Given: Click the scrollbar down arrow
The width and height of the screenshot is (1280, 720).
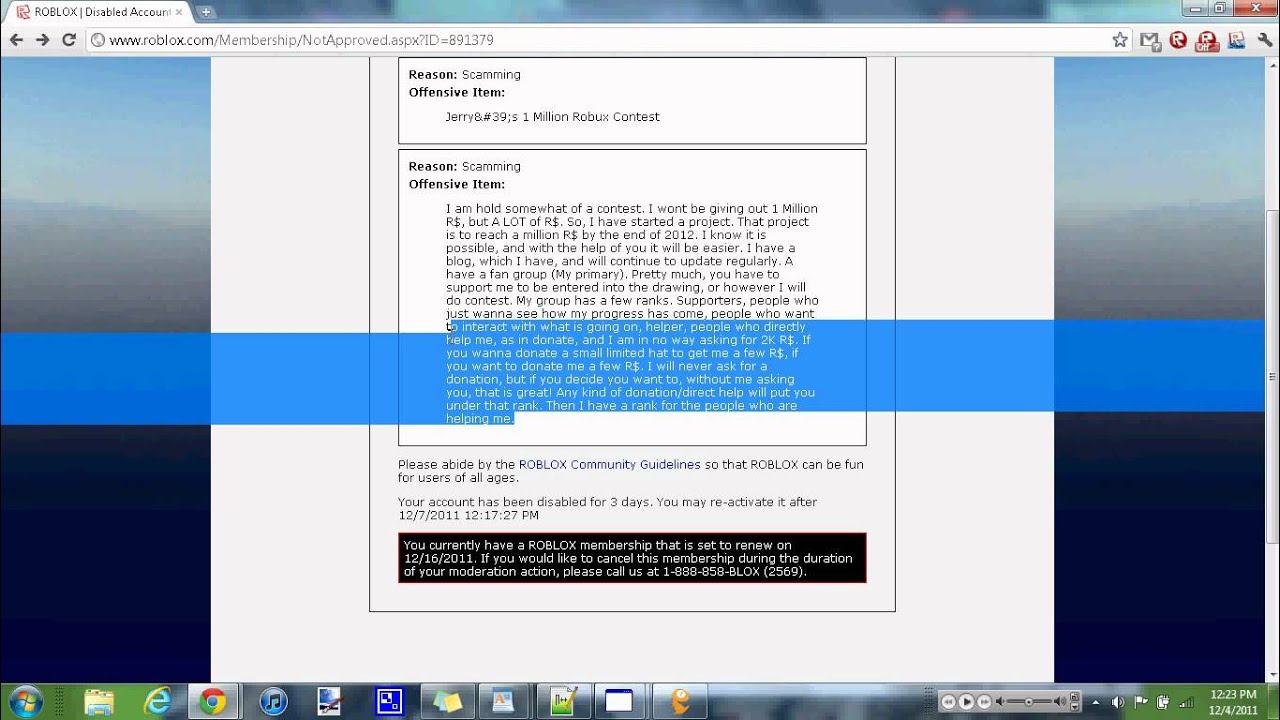Looking at the screenshot, I should point(1272,673).
